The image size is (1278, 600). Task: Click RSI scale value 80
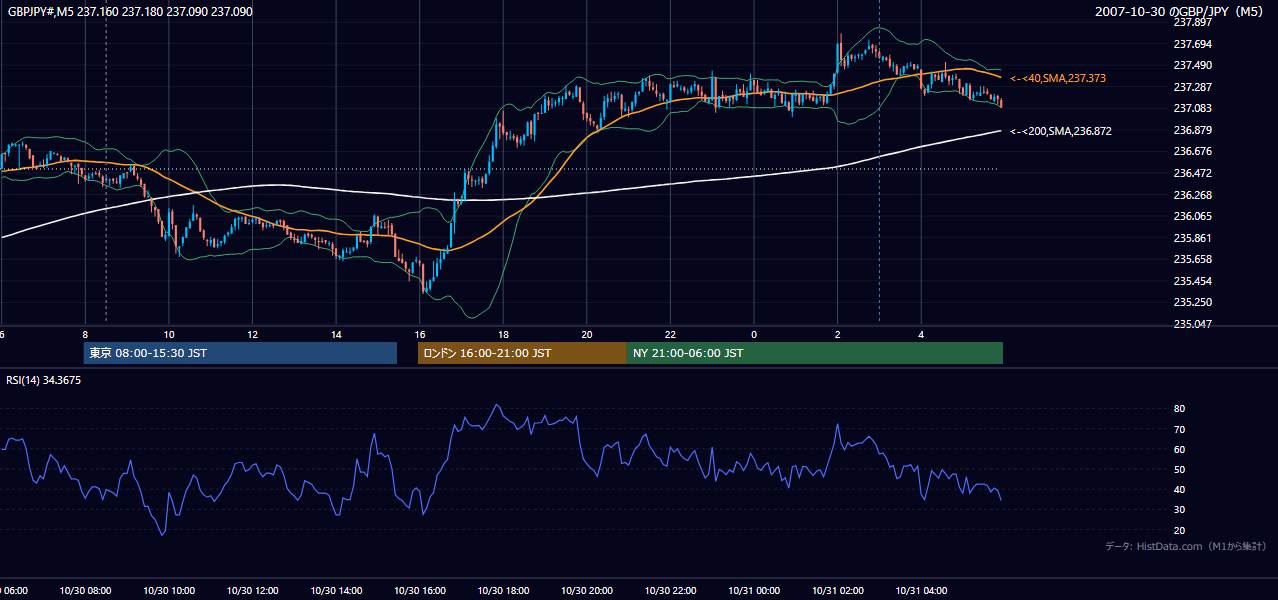pos(1179,409)
